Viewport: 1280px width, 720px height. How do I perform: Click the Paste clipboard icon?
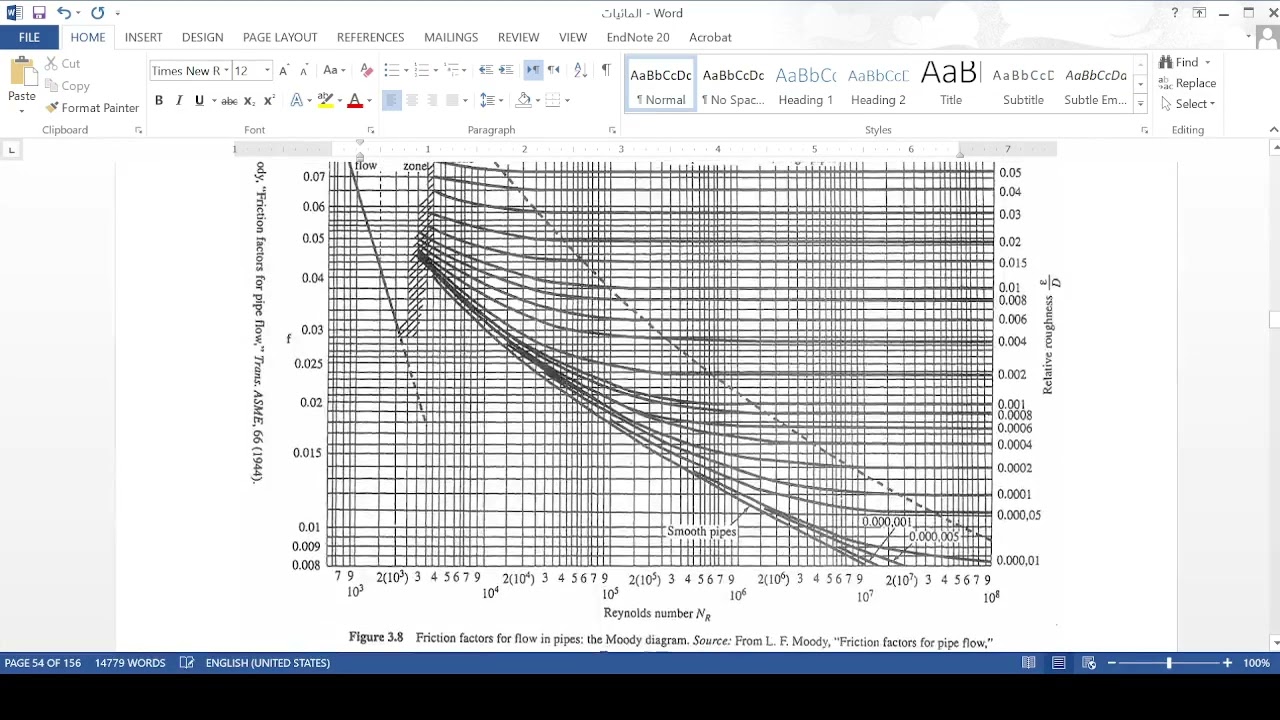[x=22, y=72]
